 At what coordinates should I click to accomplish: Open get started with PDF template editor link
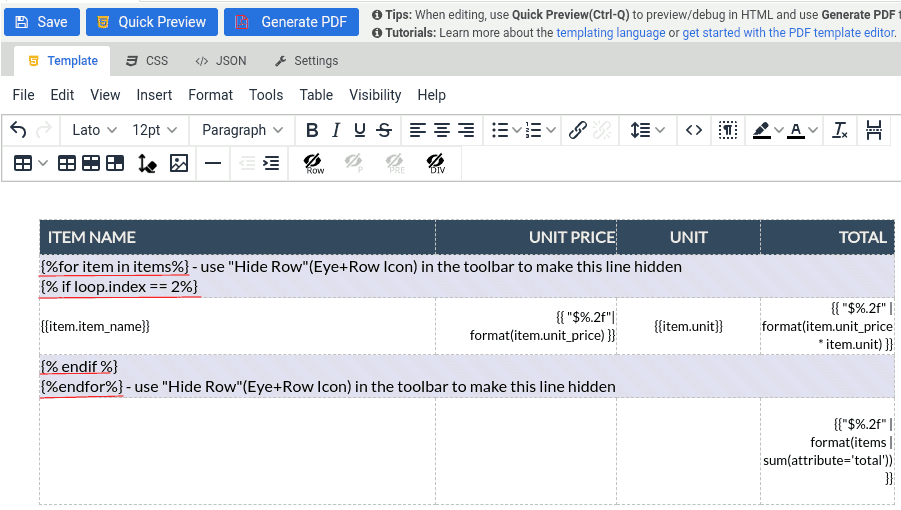(789, 33)
